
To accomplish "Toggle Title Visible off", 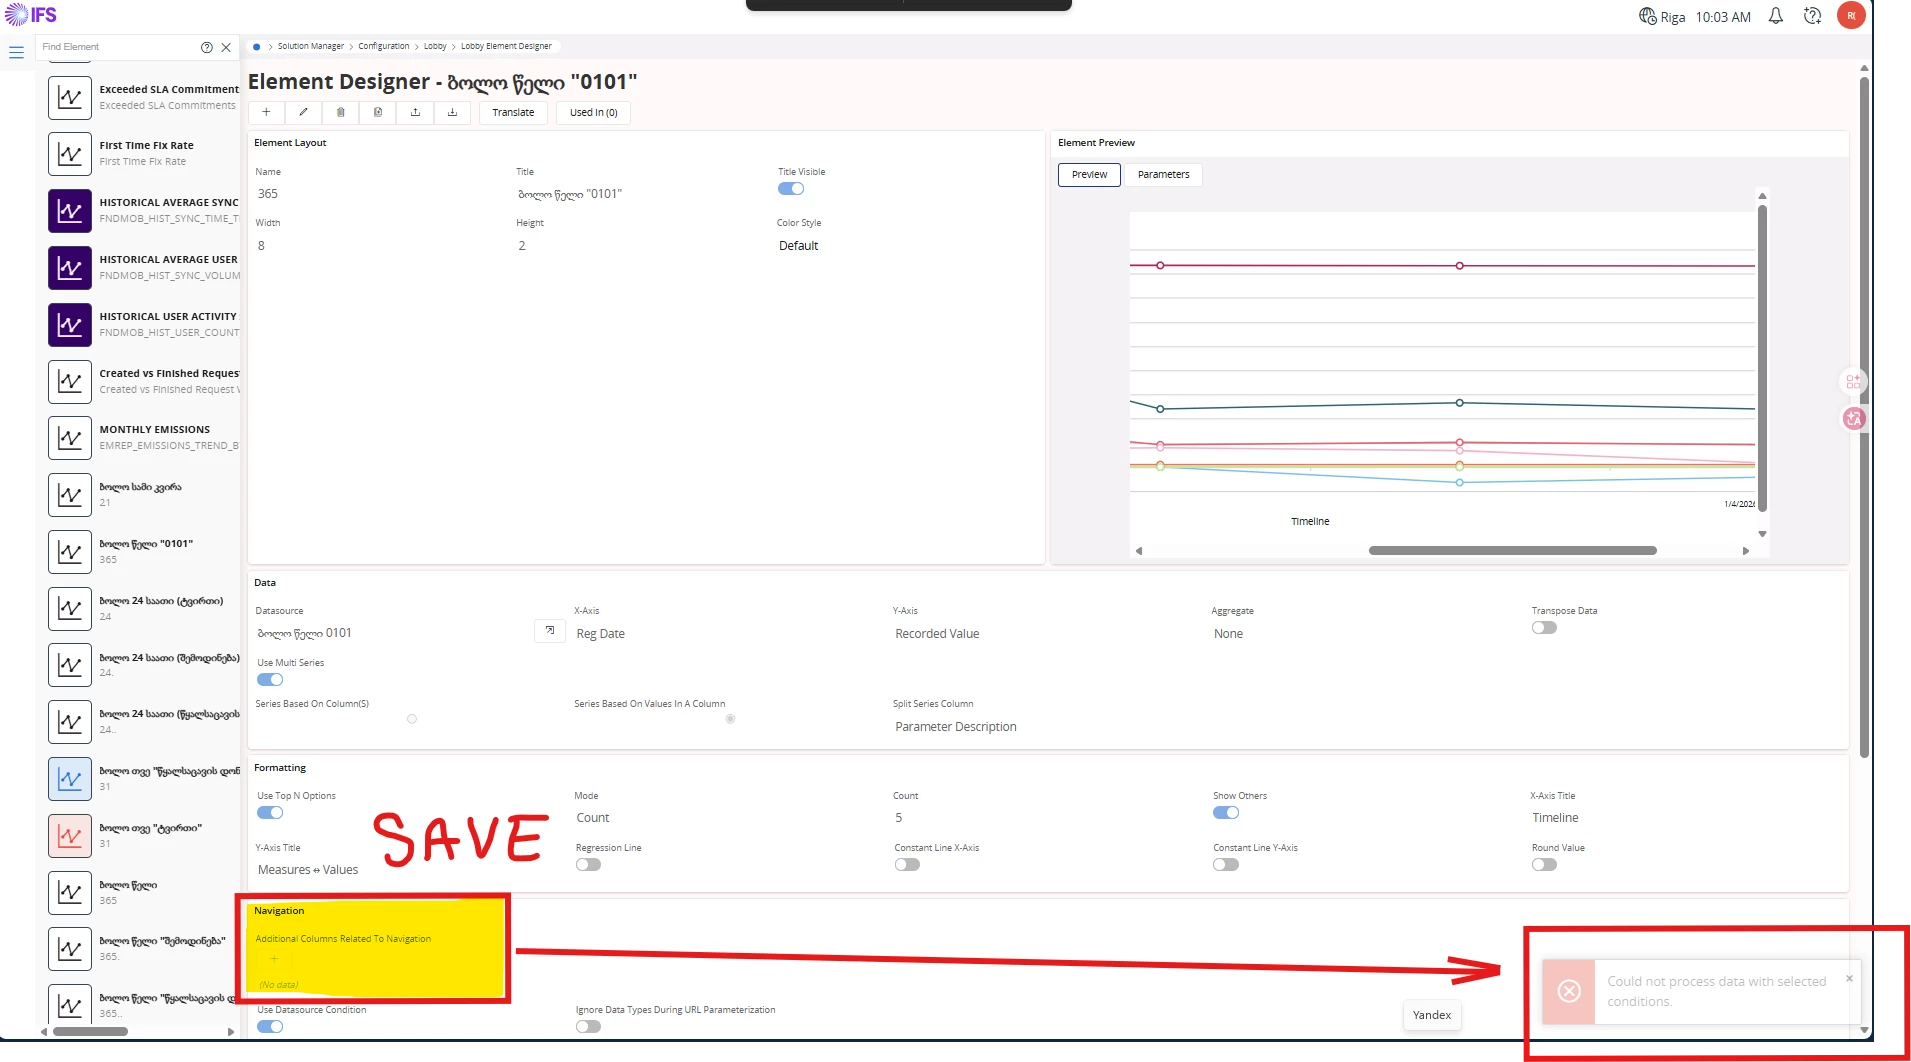I will click(791, 189).
